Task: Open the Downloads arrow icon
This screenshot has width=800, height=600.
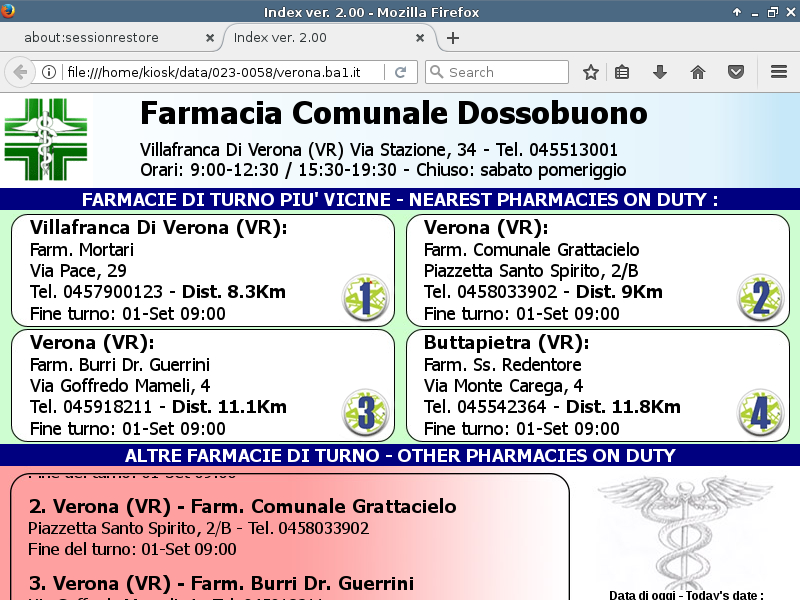Action: 660,72
